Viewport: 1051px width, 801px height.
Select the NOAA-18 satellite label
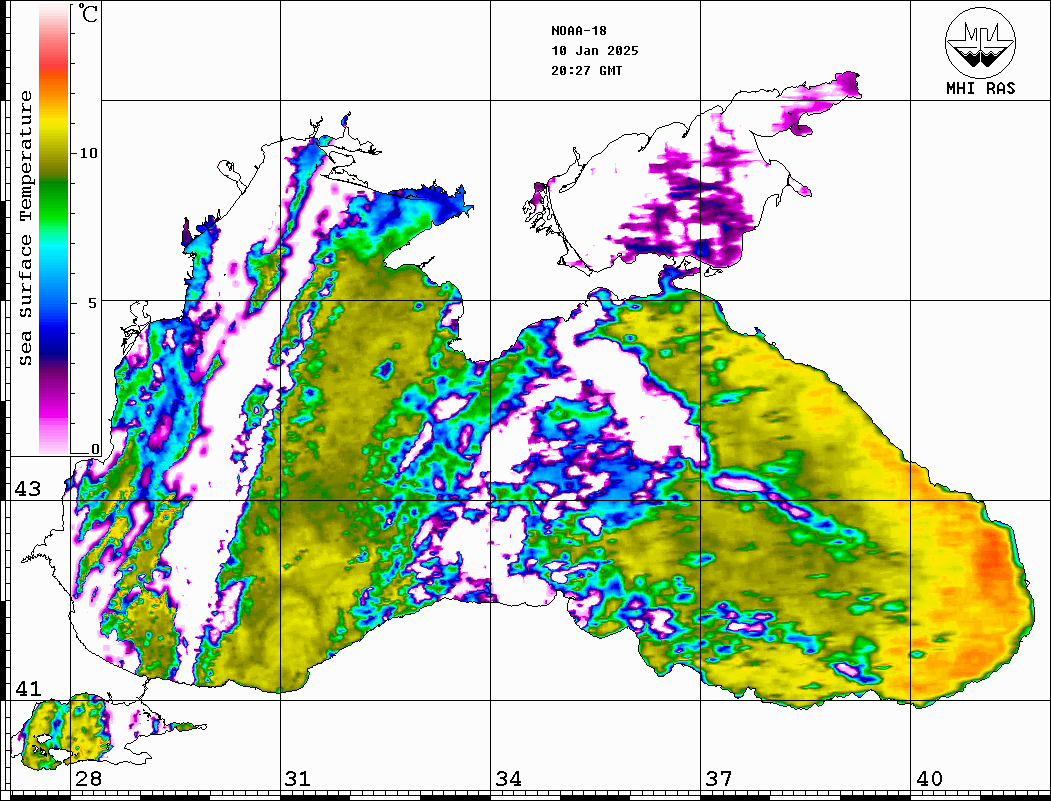[x=578, y=31]
